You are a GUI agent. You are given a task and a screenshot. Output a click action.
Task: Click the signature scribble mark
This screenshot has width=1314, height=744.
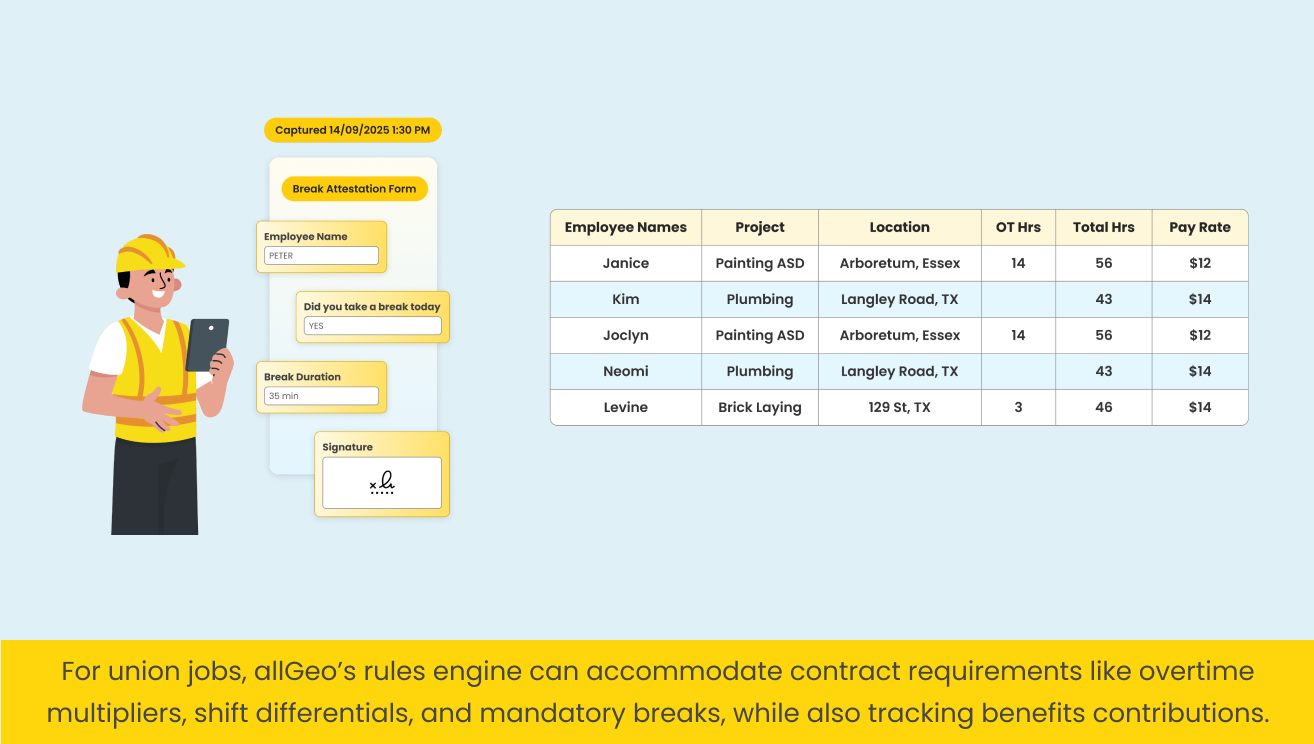tap(382, 484)
